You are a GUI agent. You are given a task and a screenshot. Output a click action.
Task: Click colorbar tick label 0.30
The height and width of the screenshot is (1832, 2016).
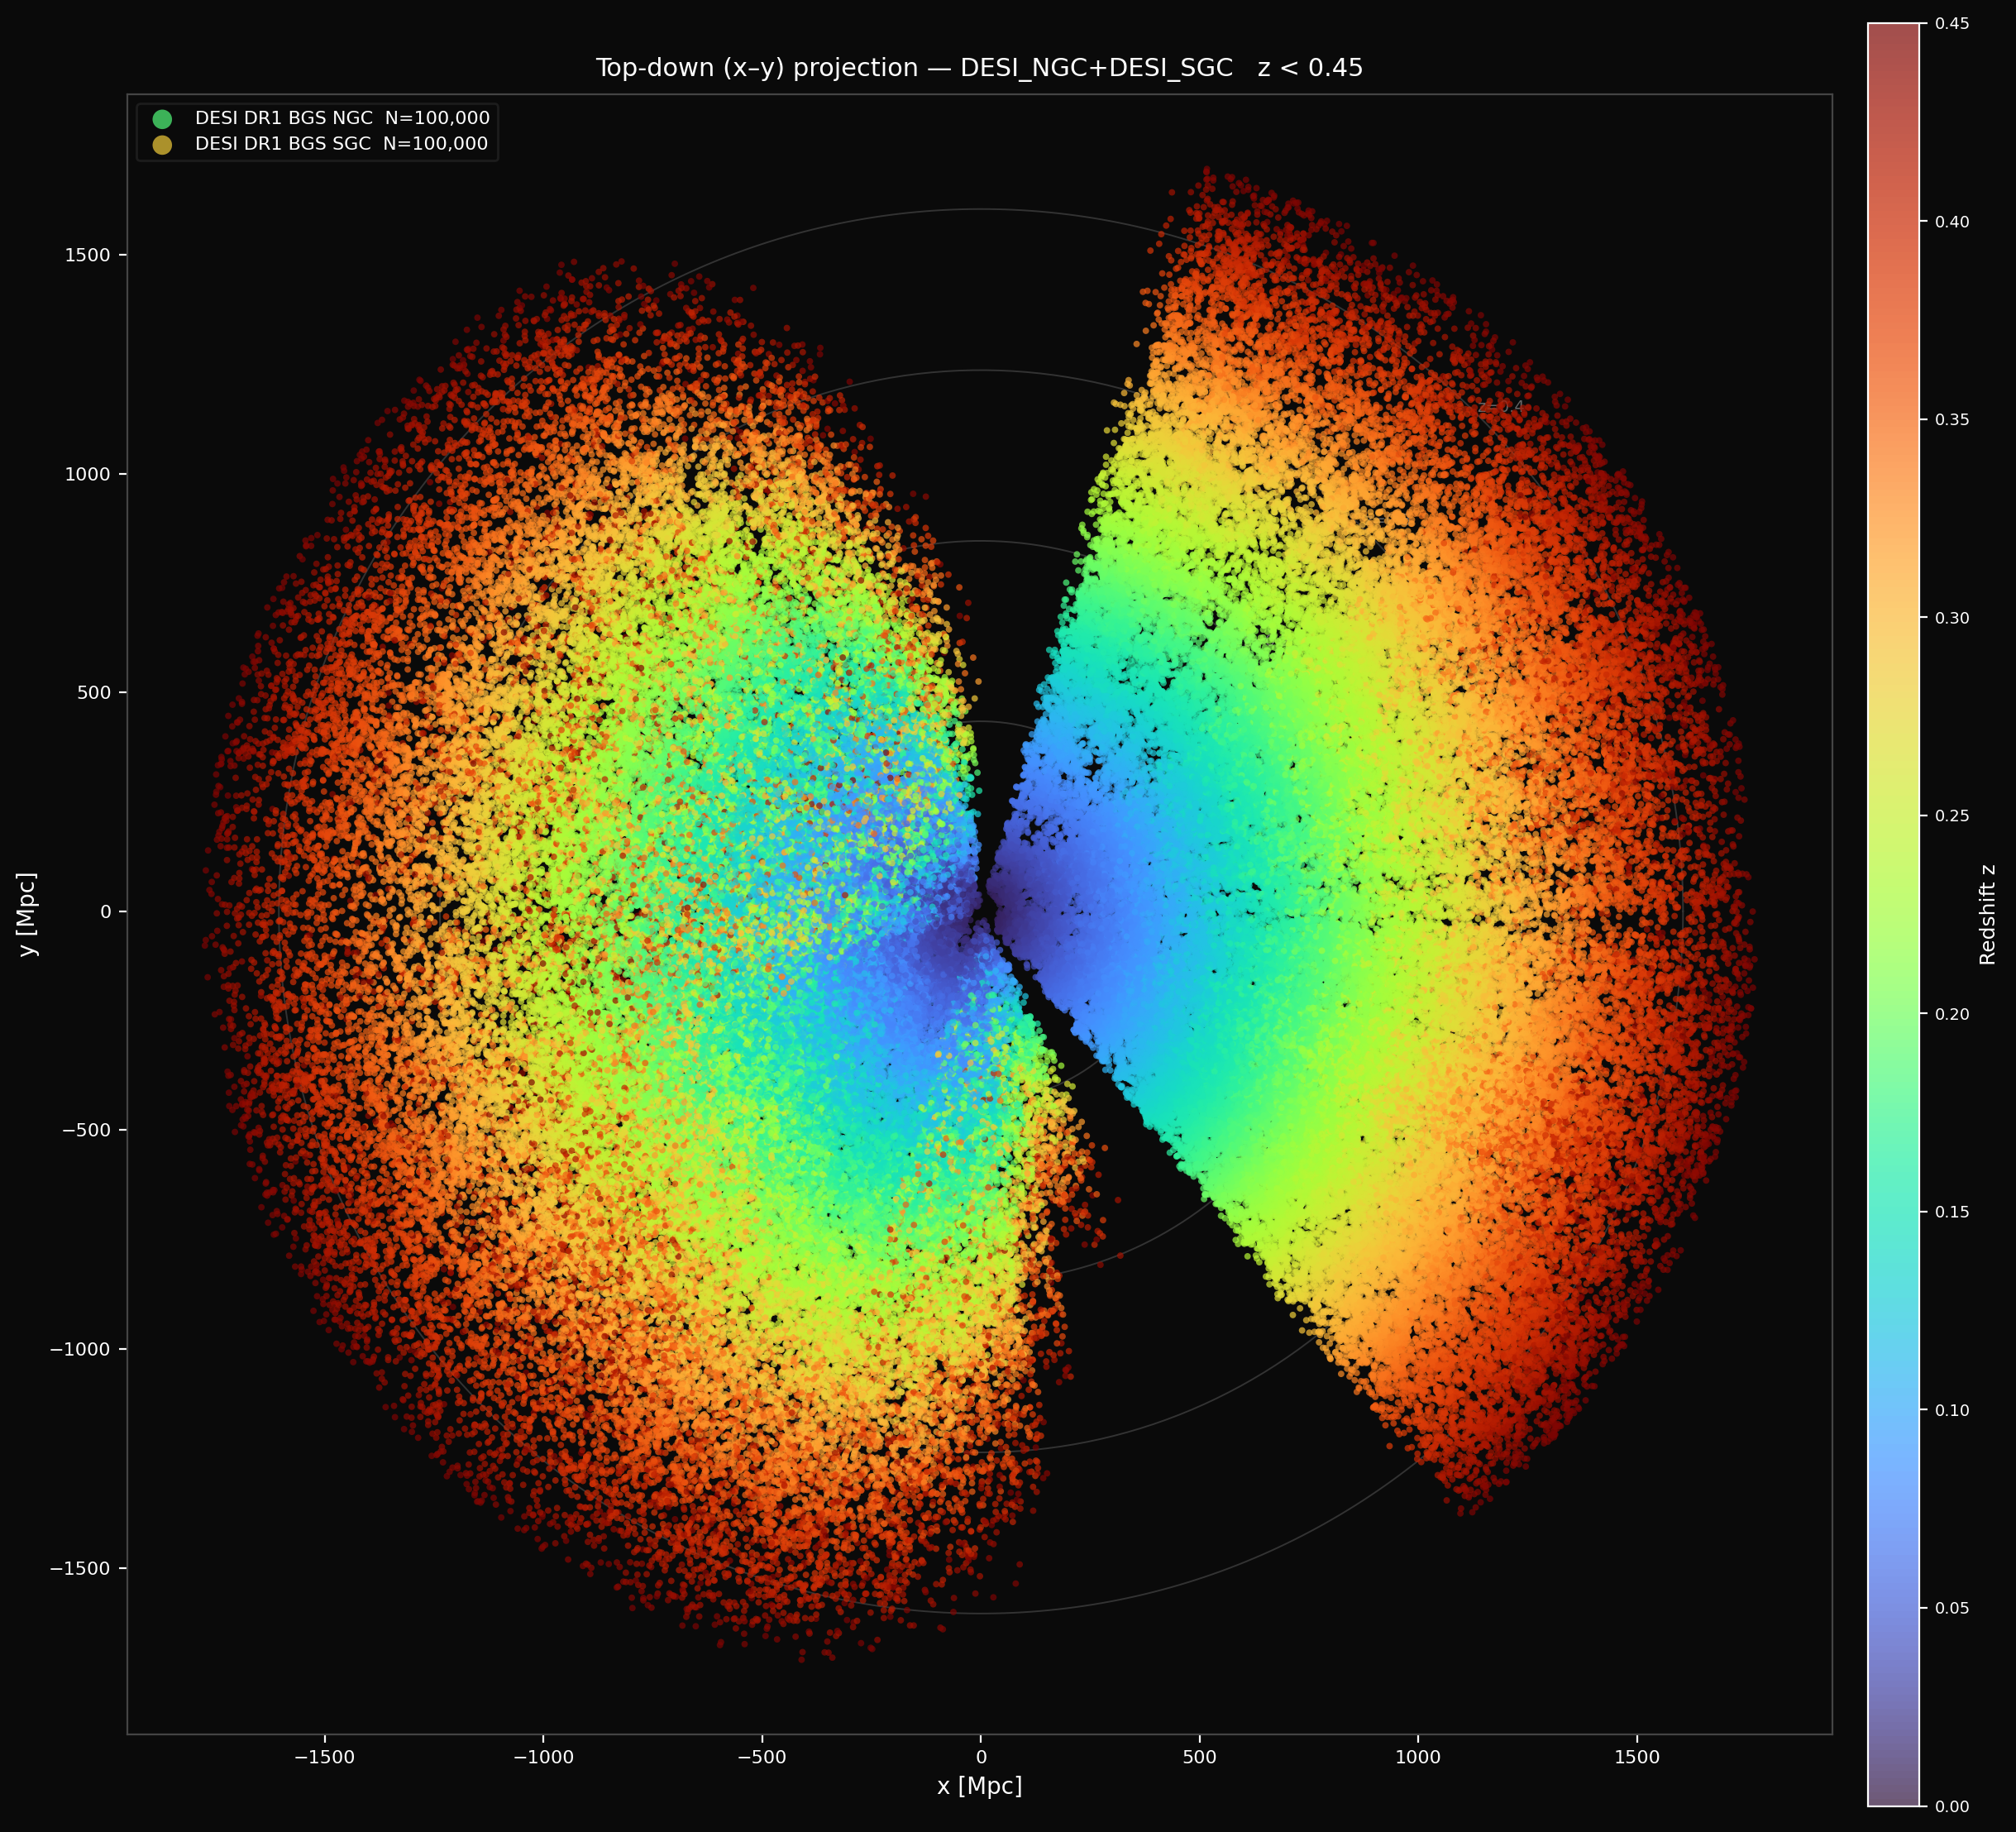click(x=1951, y=618)
